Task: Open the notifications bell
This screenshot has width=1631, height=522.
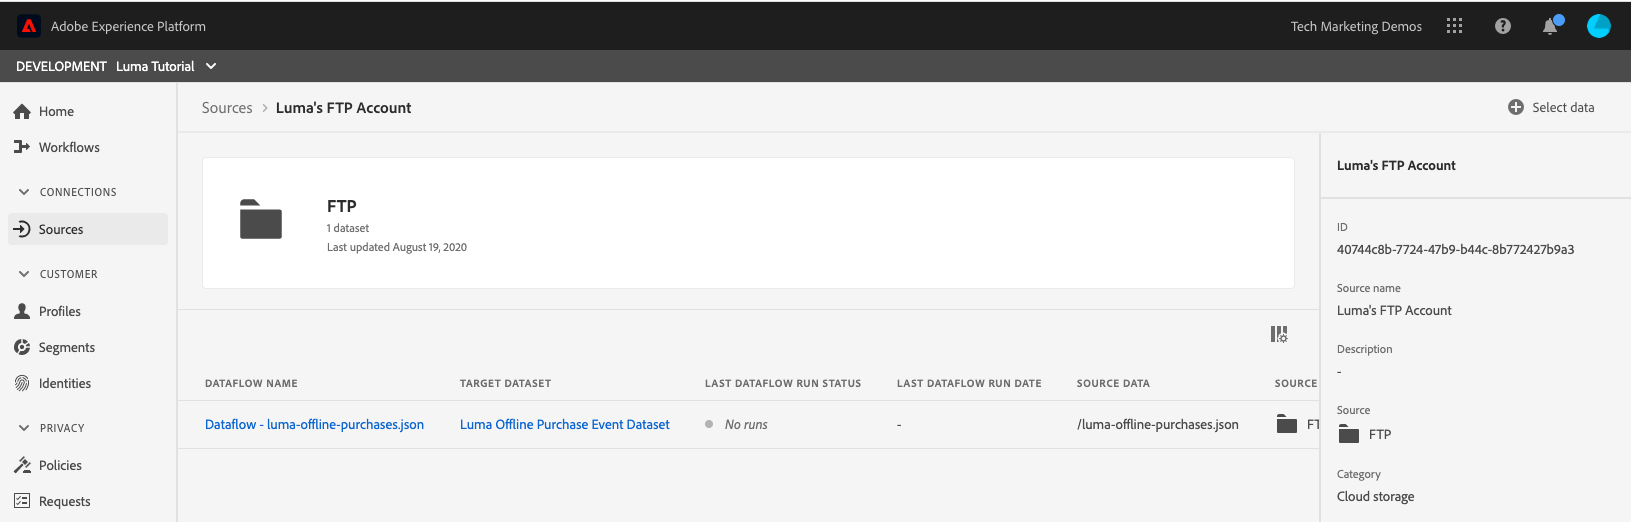Action: coord(1550,26)
